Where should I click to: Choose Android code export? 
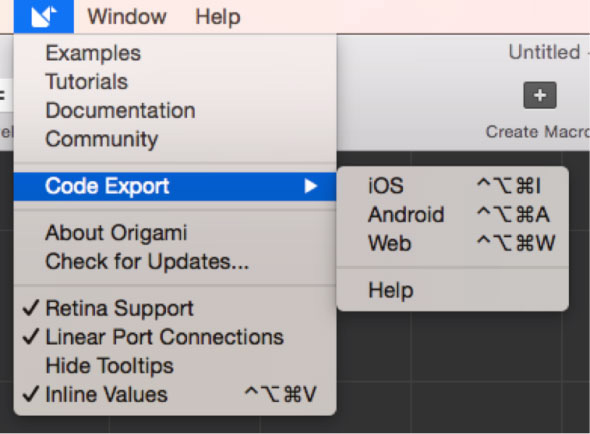point(453,215)
